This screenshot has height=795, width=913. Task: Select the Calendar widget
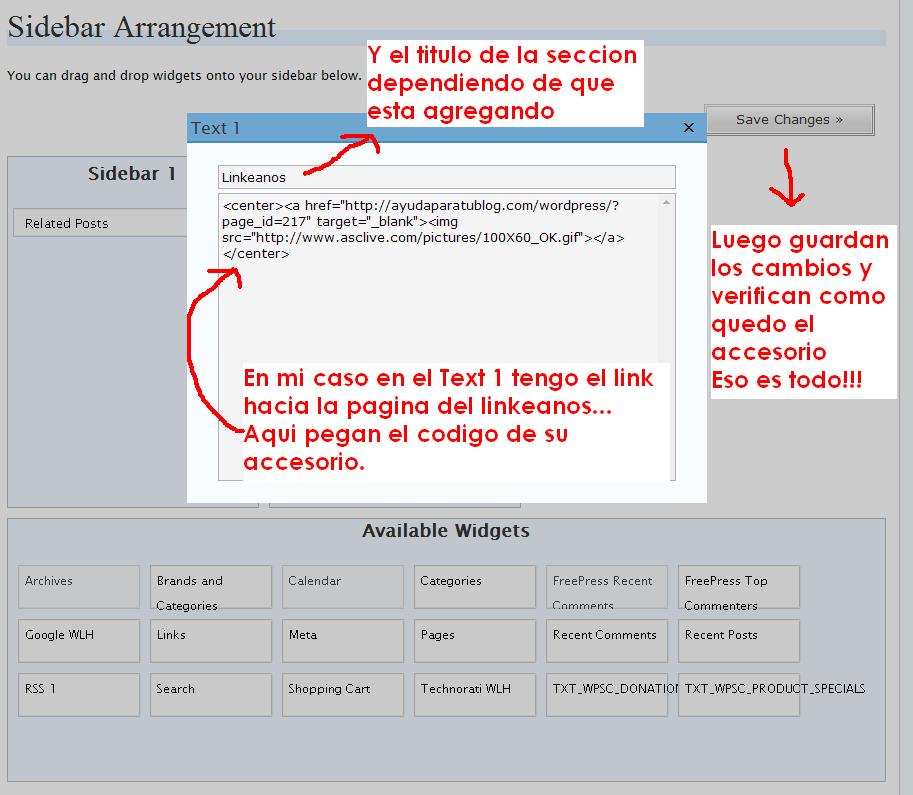[342, 587]
